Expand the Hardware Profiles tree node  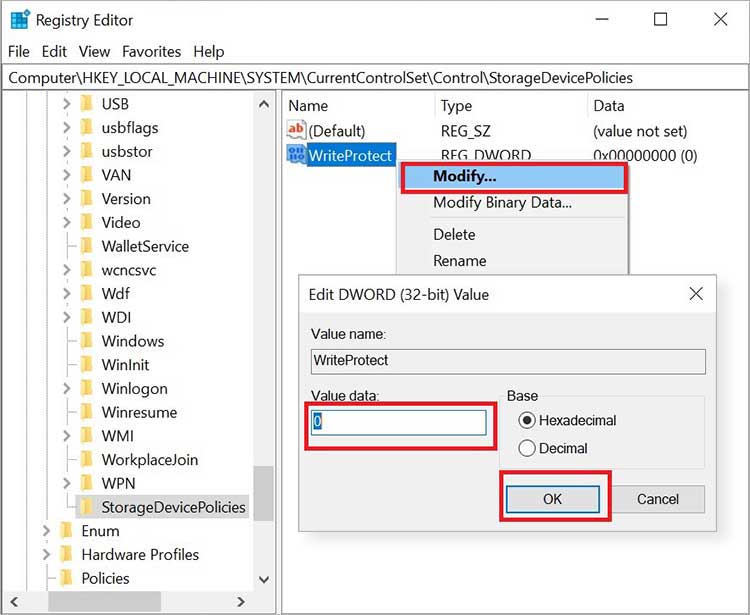tap(46, 554)
